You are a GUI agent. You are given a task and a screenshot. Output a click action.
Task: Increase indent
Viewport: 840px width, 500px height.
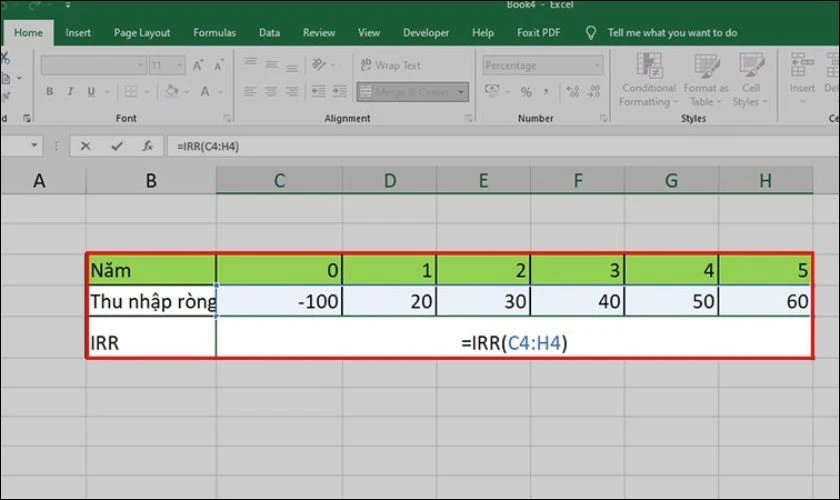339,92
